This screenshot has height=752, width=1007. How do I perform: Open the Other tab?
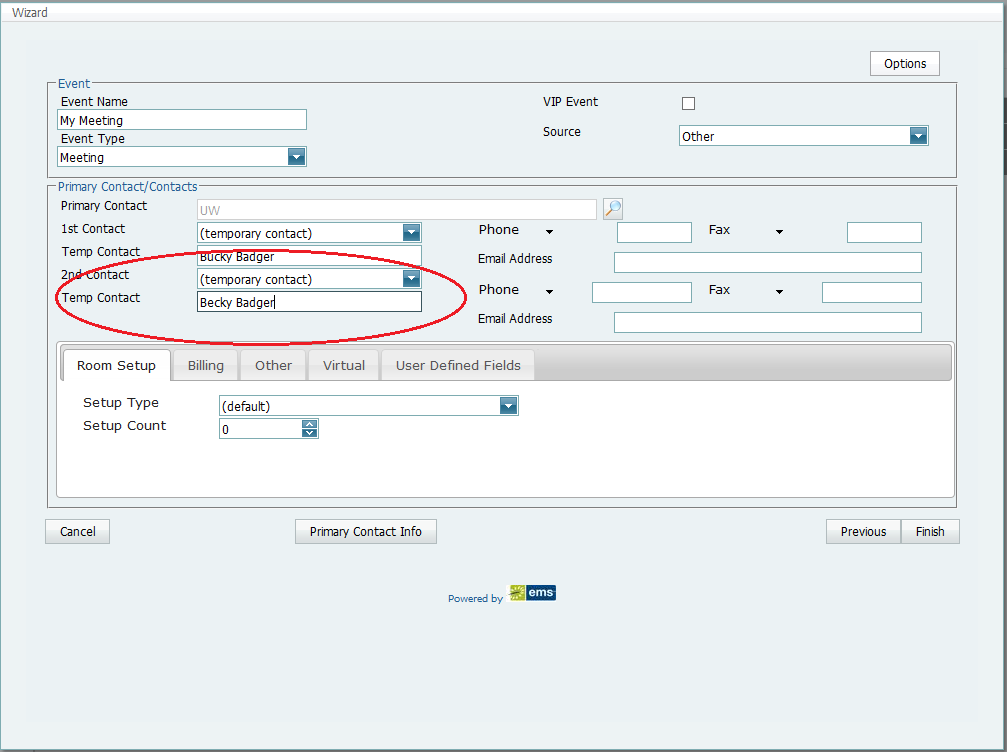(x=273, y=365)
